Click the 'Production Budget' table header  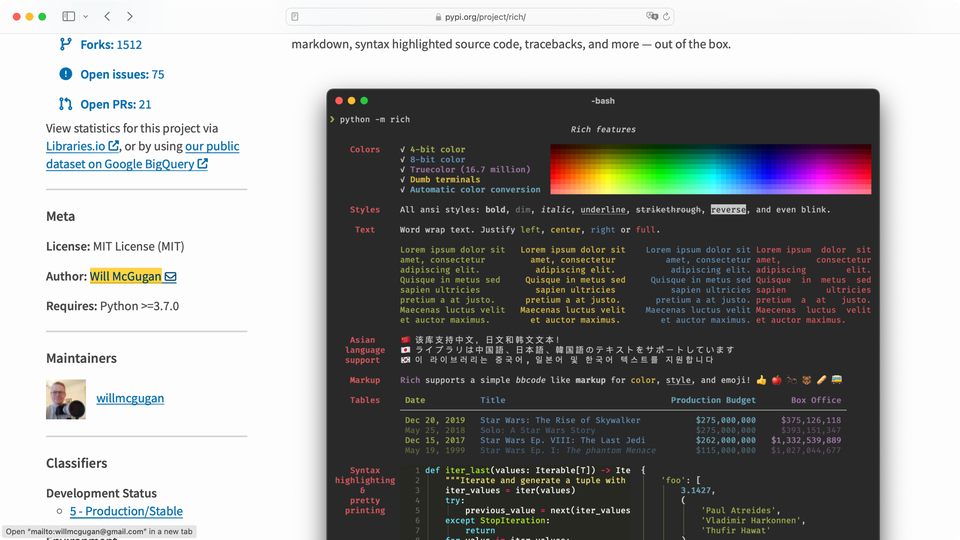click(x=713, y=400)
